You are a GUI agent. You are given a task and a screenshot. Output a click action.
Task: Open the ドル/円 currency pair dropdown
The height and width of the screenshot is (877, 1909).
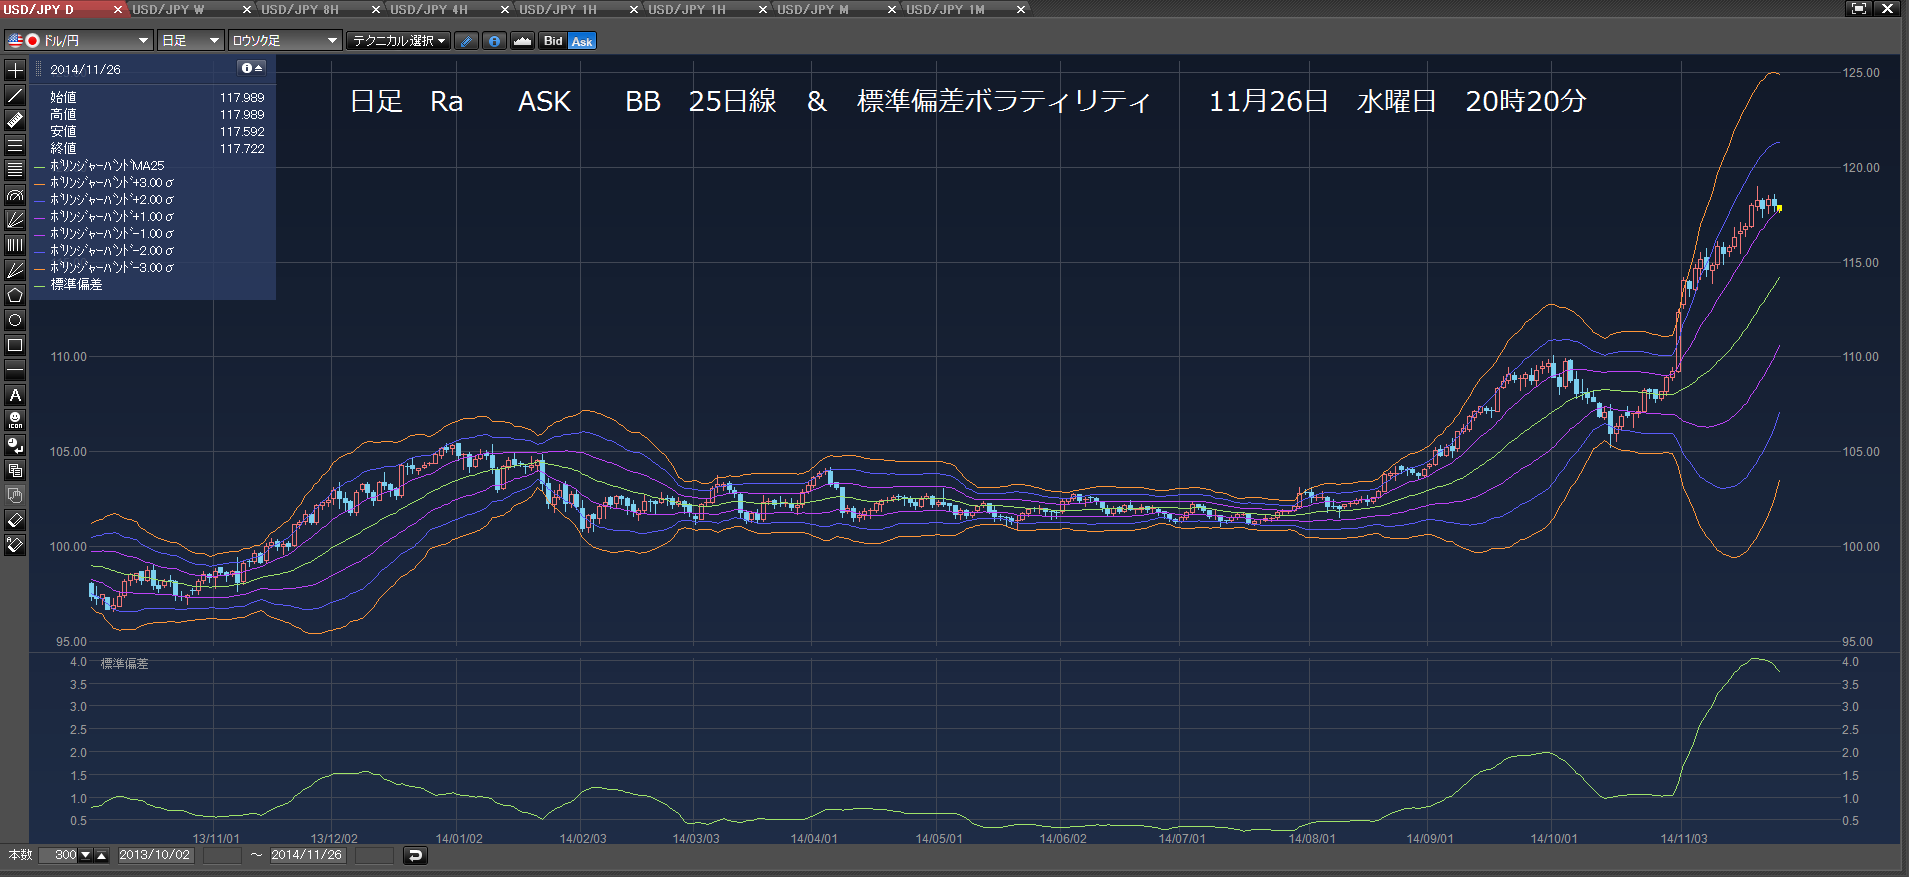click(78, 41)
